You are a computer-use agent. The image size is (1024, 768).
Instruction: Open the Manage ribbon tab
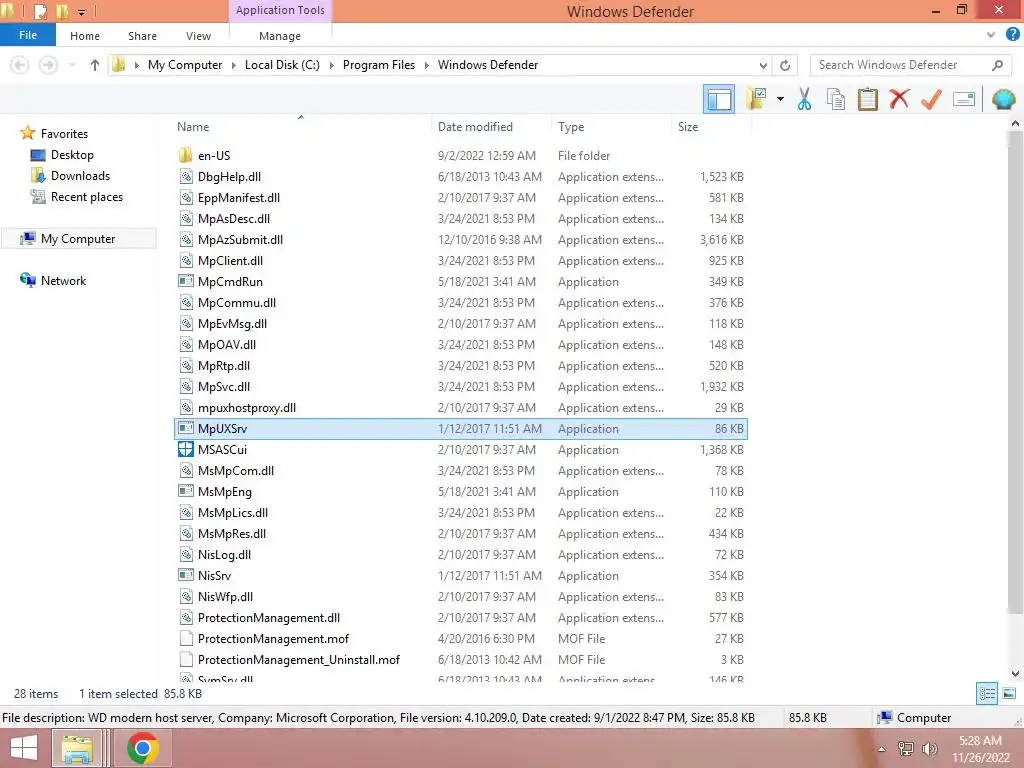280,36
